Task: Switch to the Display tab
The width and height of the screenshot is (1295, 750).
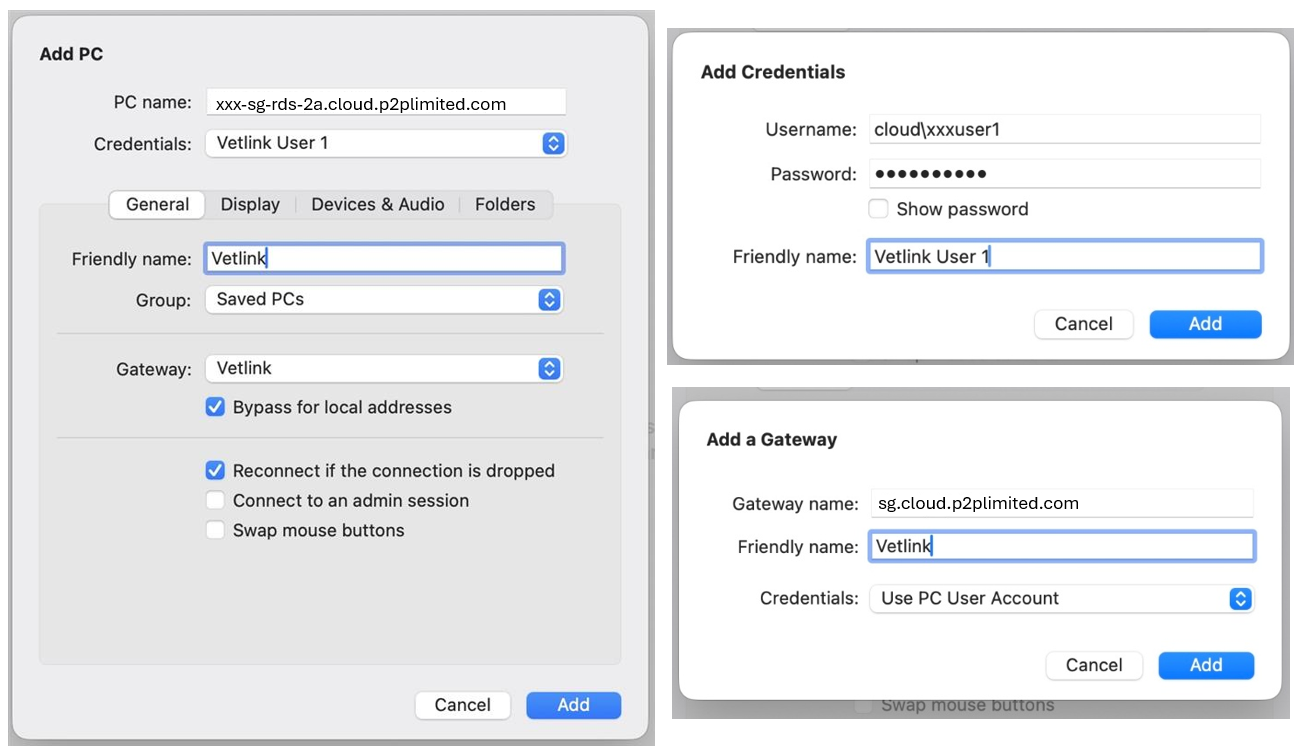Action: pyautogui.click(x=250, y=205)
